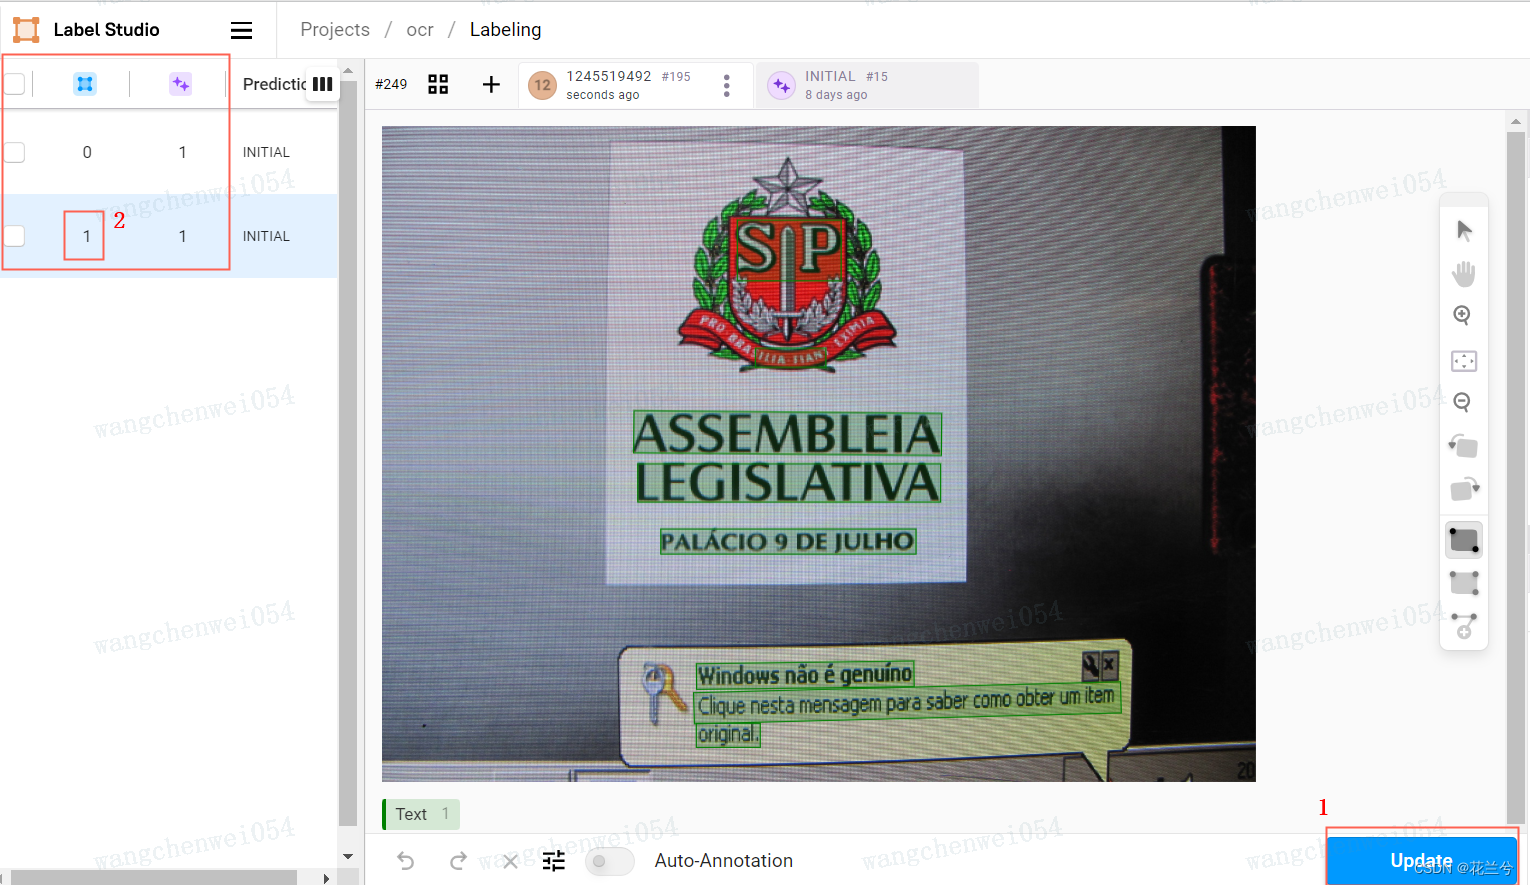
Task: Zoom in on the image
Action: coord(1463,316)
